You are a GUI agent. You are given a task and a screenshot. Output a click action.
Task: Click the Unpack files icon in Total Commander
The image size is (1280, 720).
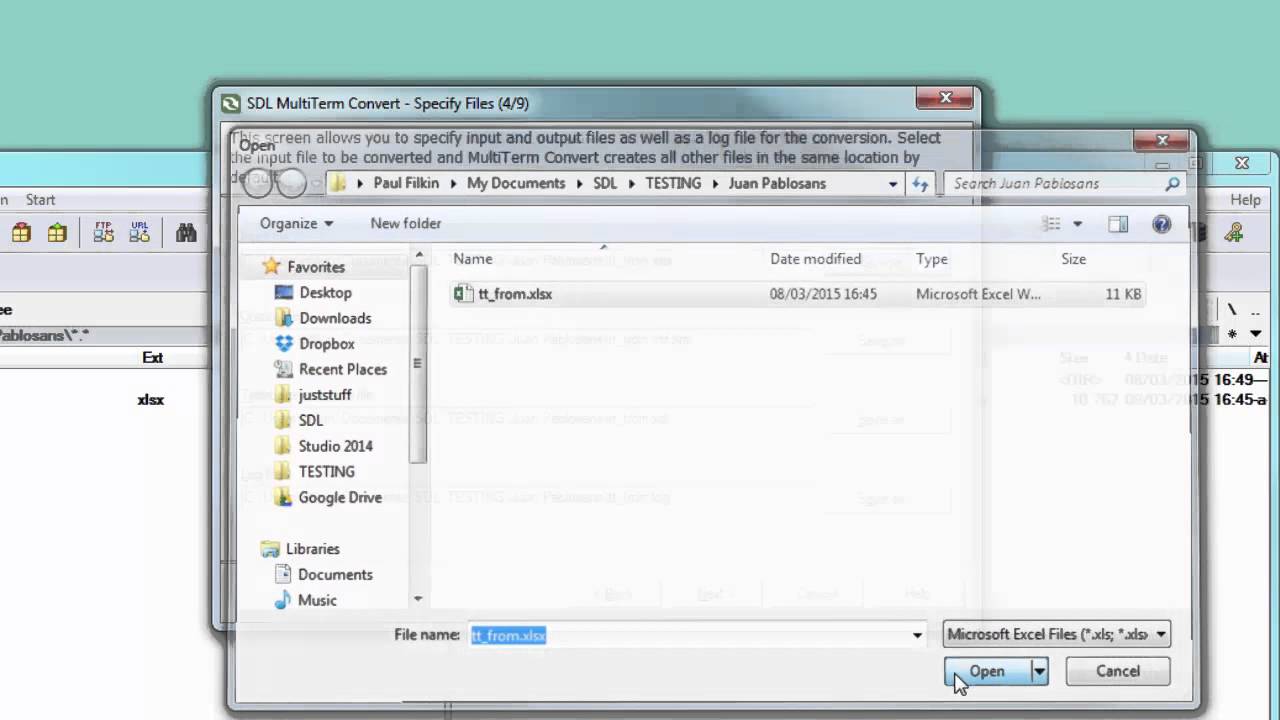click(57, 233)
